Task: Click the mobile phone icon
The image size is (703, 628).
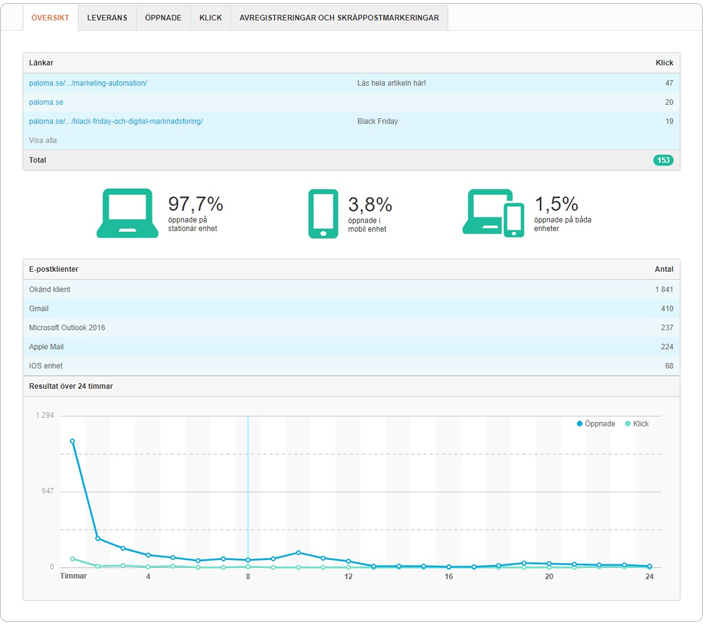Action: point(323,213)
